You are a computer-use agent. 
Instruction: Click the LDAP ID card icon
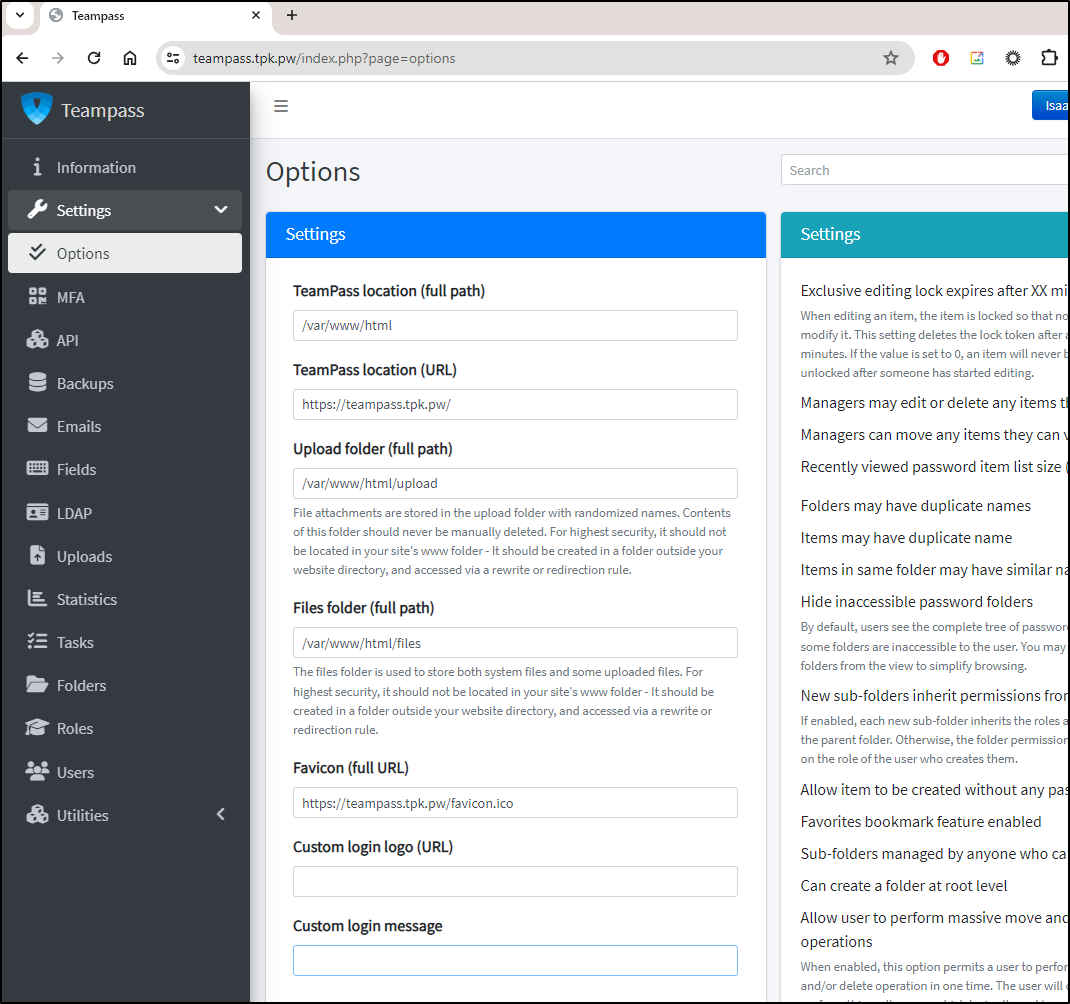point(37,512)
